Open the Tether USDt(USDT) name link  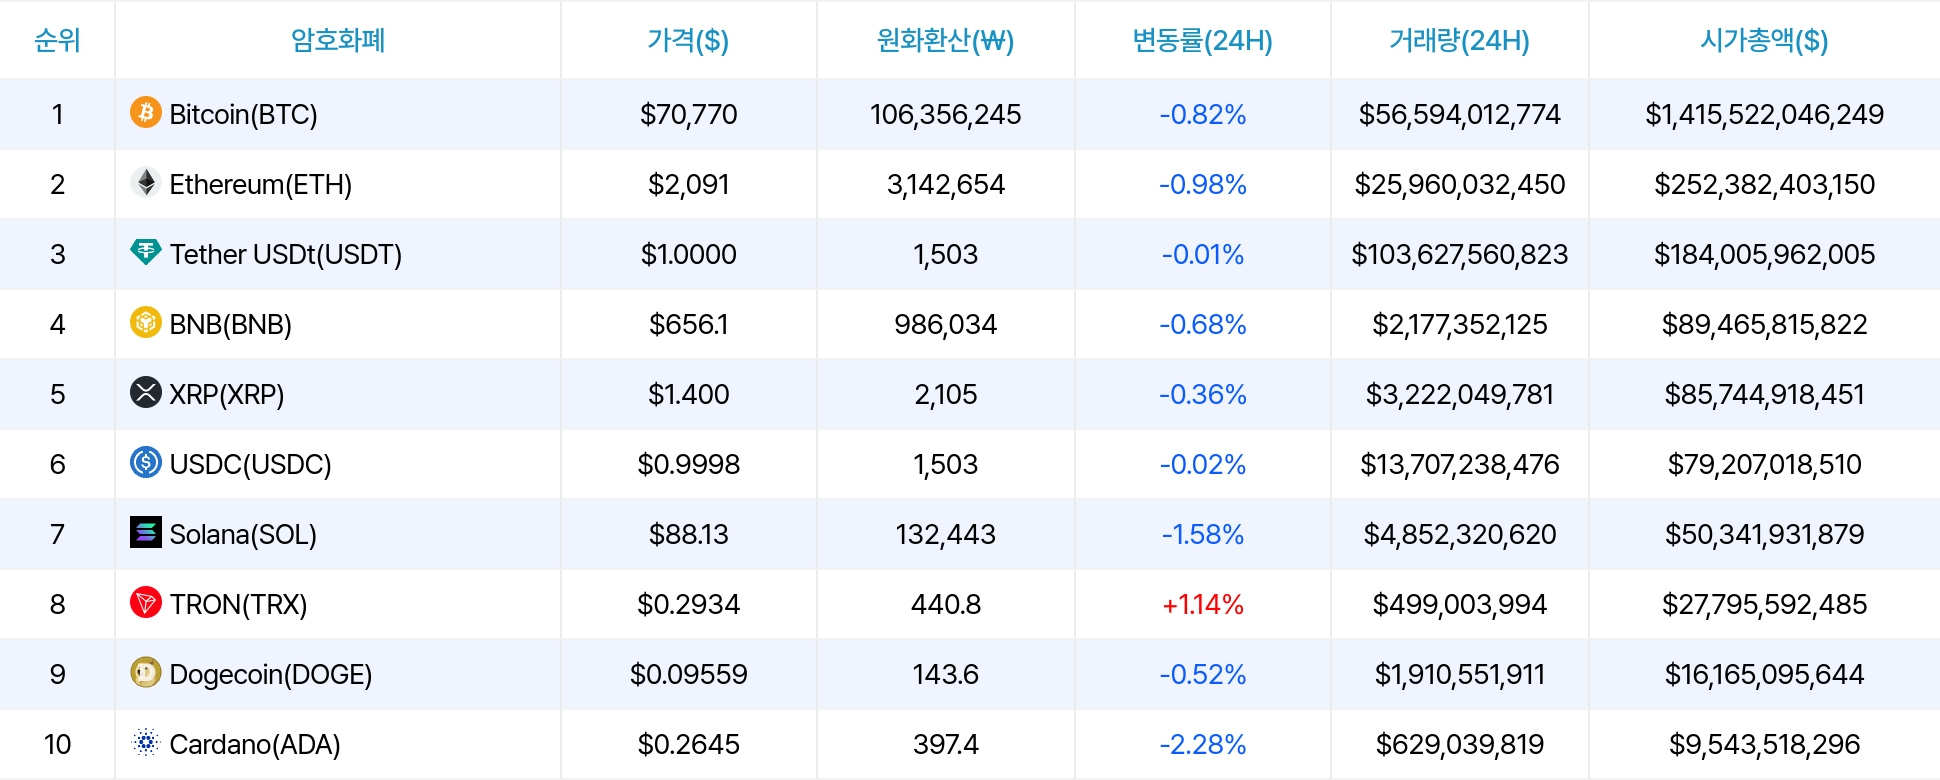tap(285, 255)
